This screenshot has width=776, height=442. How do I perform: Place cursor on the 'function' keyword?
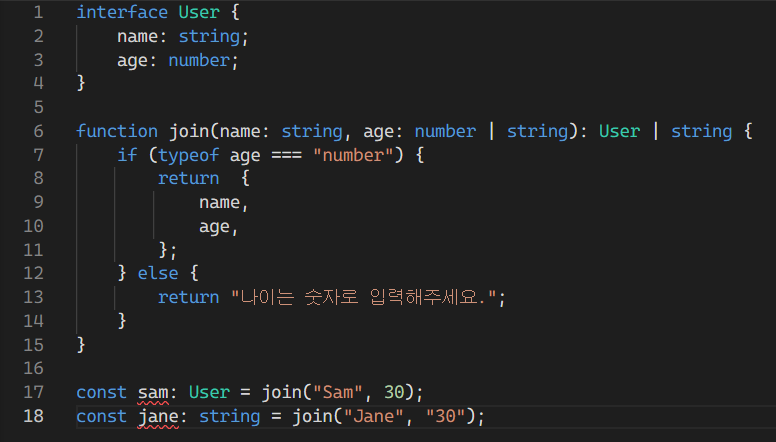117,131
